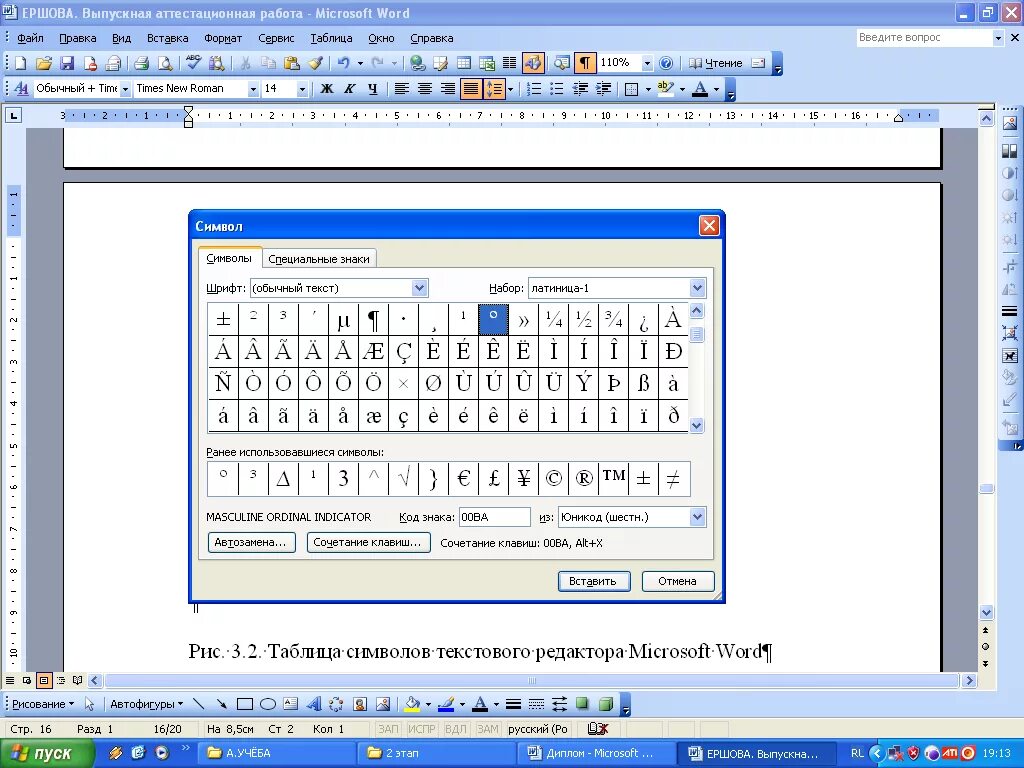
Task: Click the Insert WordArt icon
Action: [x=313, y=704]
